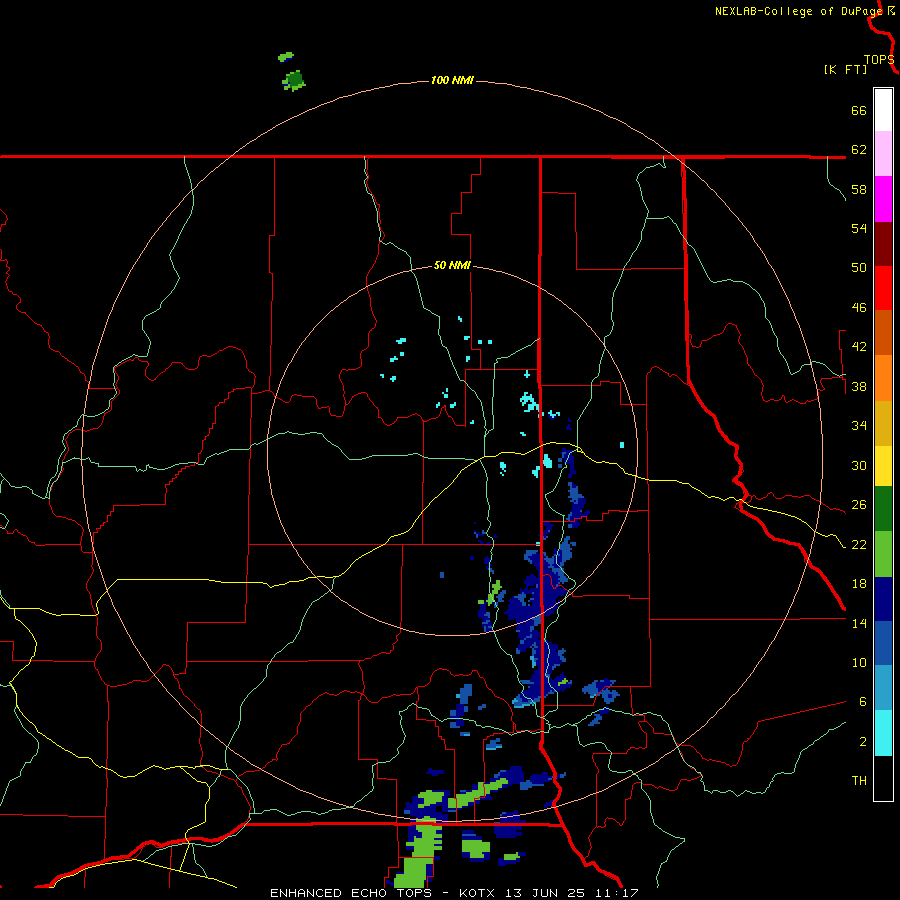This screenshot has height=900, width=900.
Task: Click the 26 legend value
Action: pyautogui.click(x=859, y=505)
